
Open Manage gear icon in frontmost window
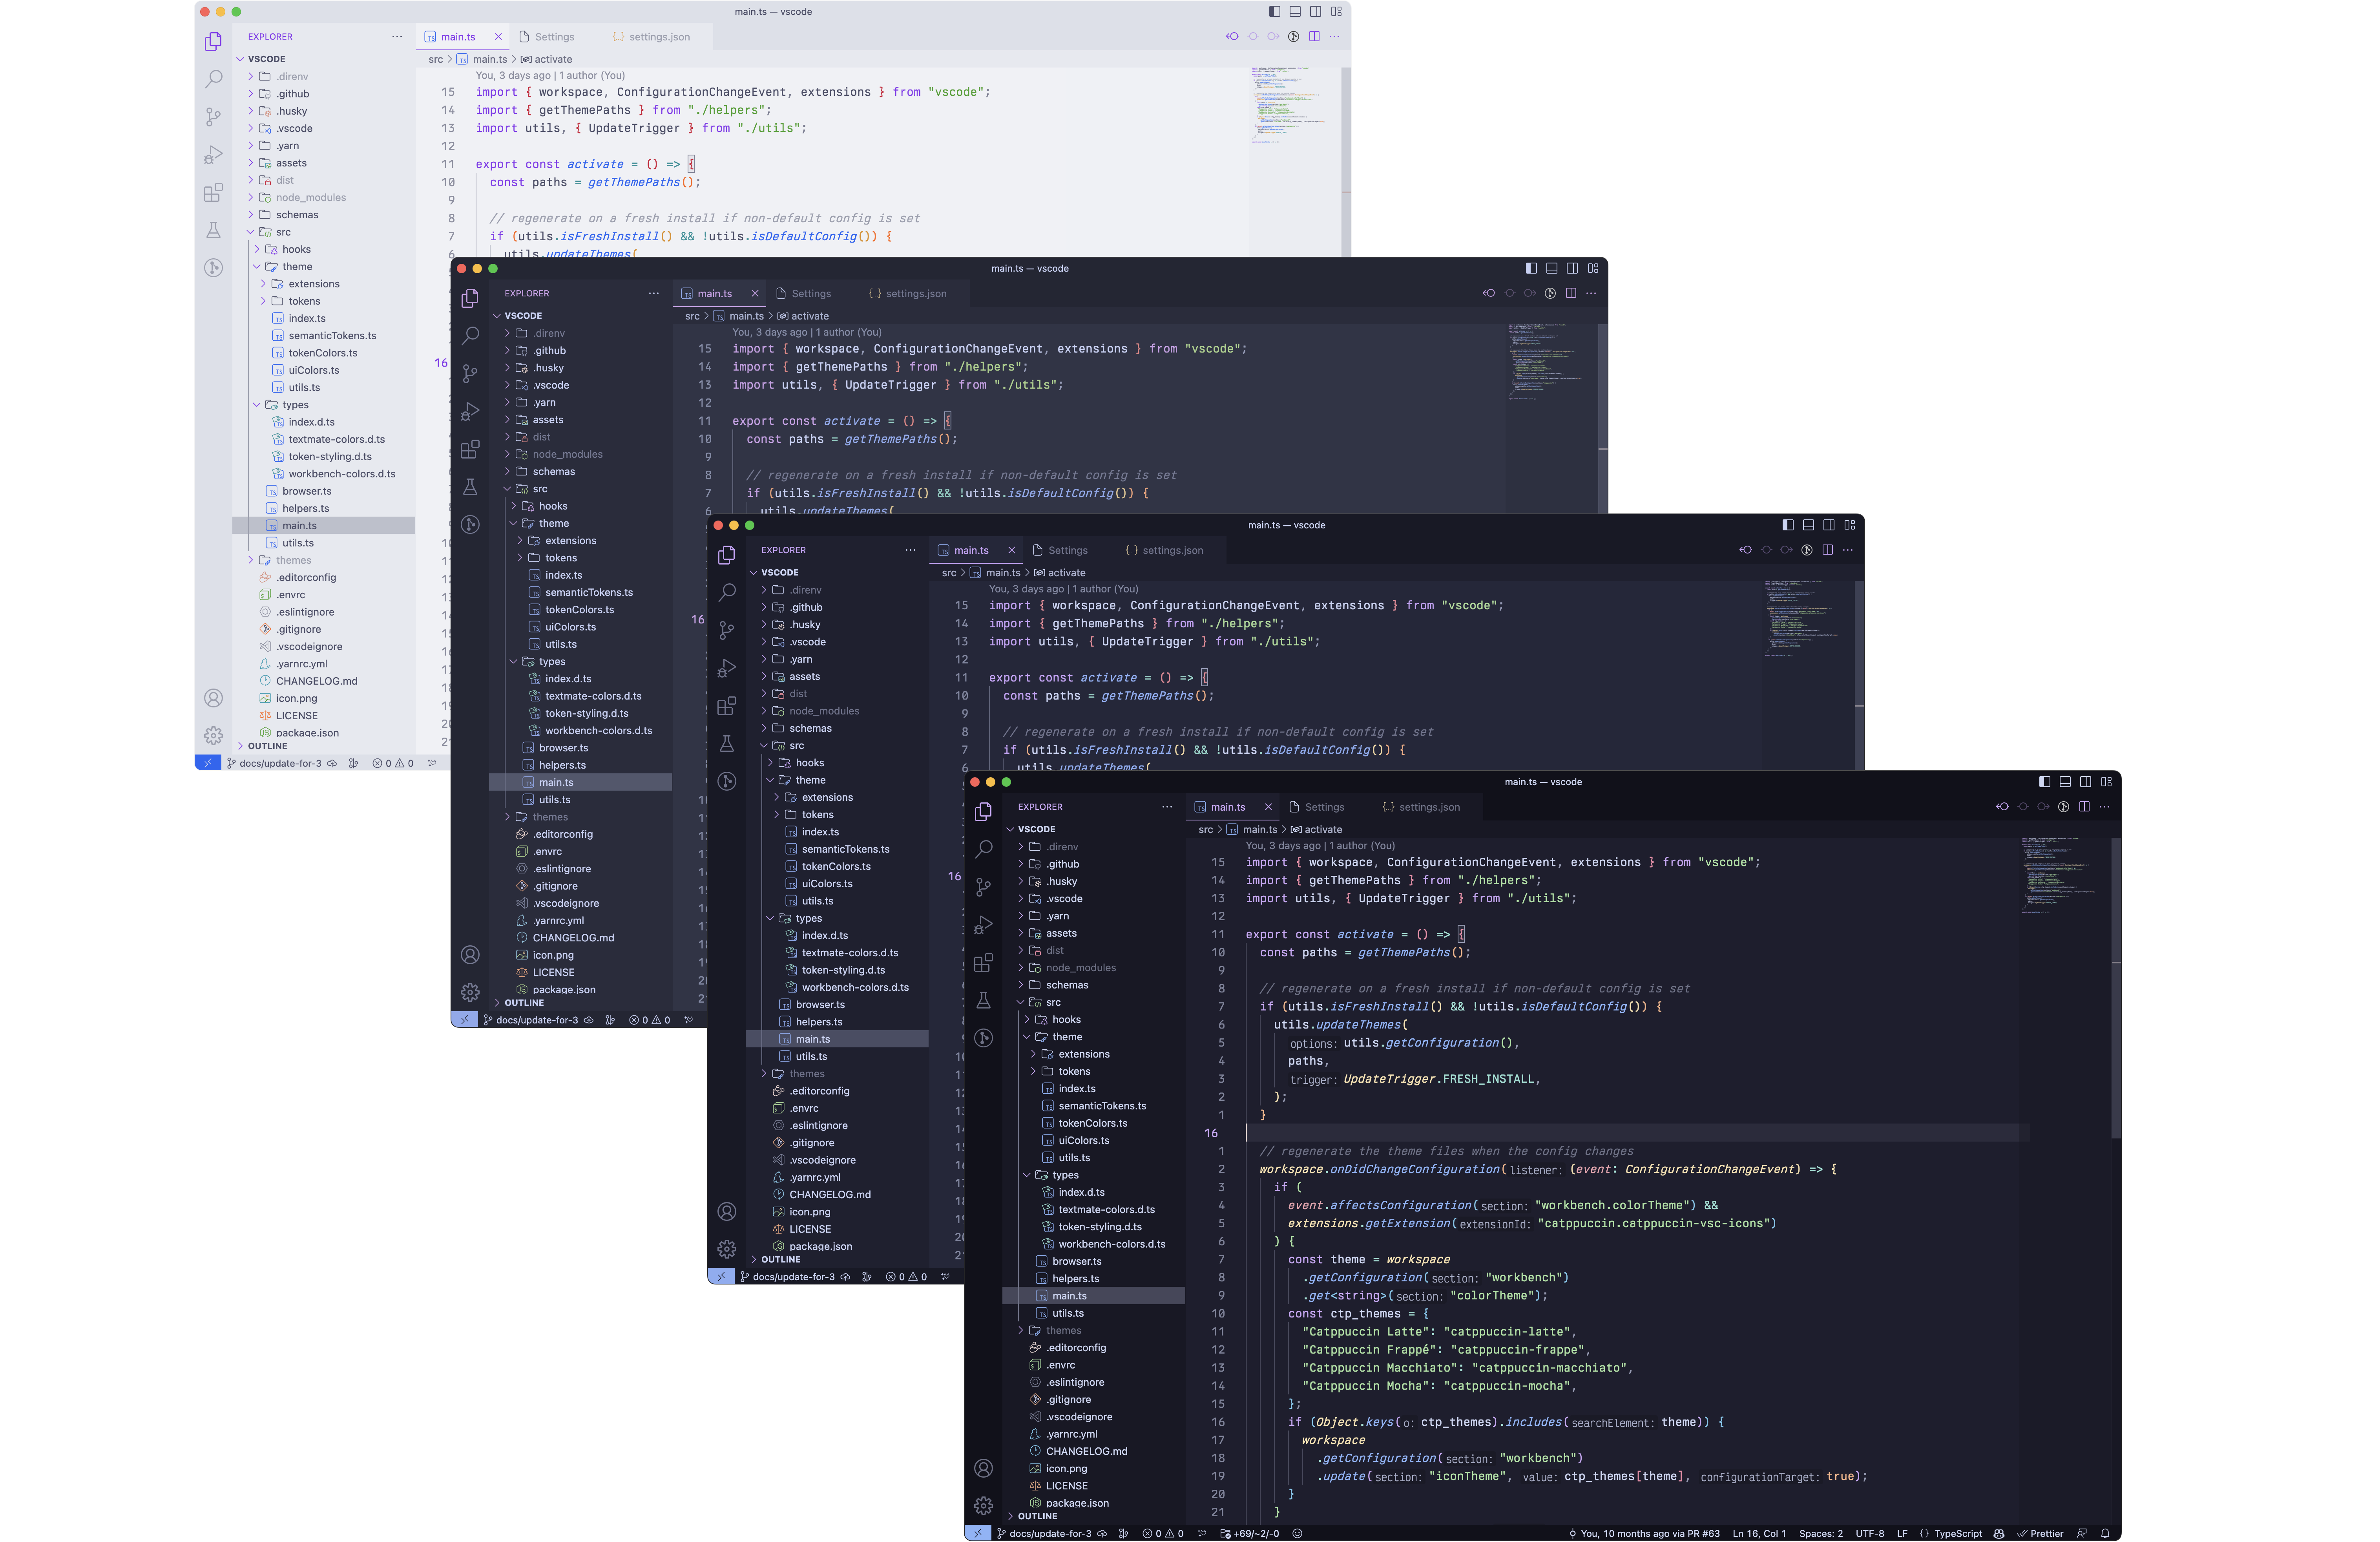983,1505
